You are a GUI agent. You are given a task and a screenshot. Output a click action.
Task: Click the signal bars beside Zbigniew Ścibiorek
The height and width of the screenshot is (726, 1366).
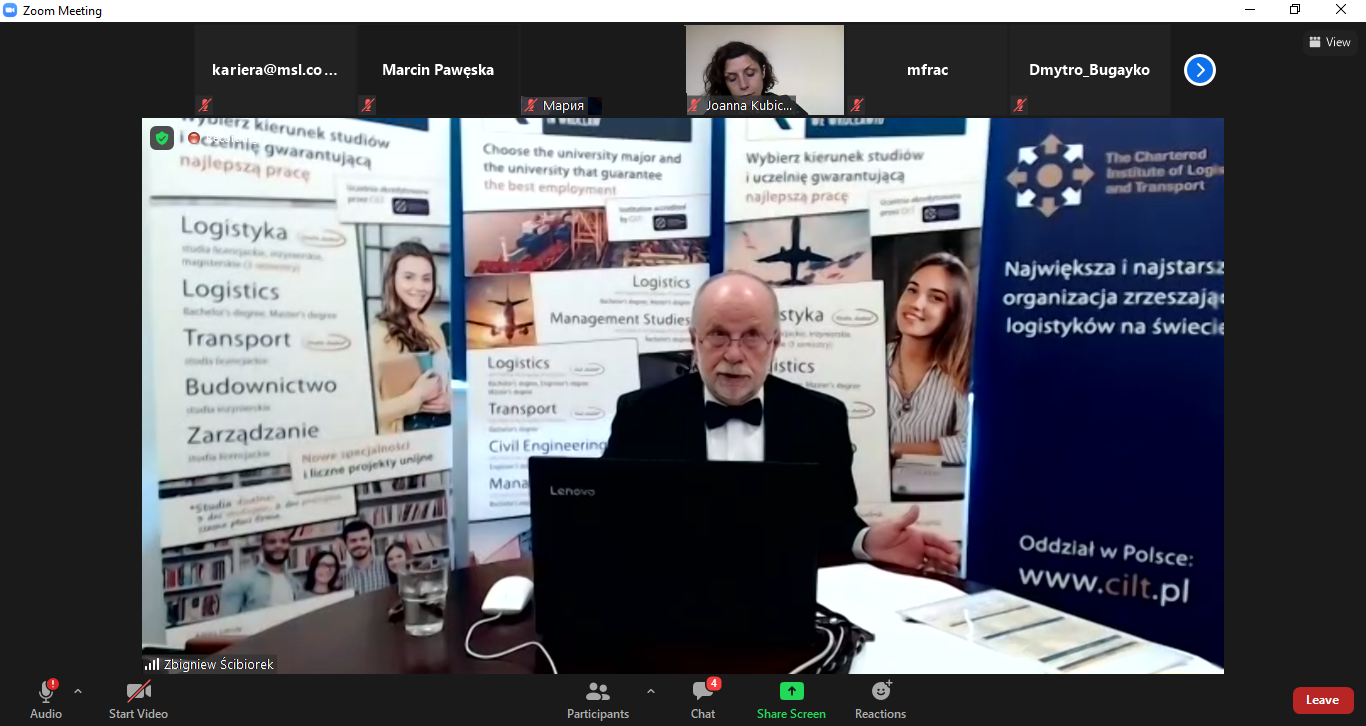(152, 664)
